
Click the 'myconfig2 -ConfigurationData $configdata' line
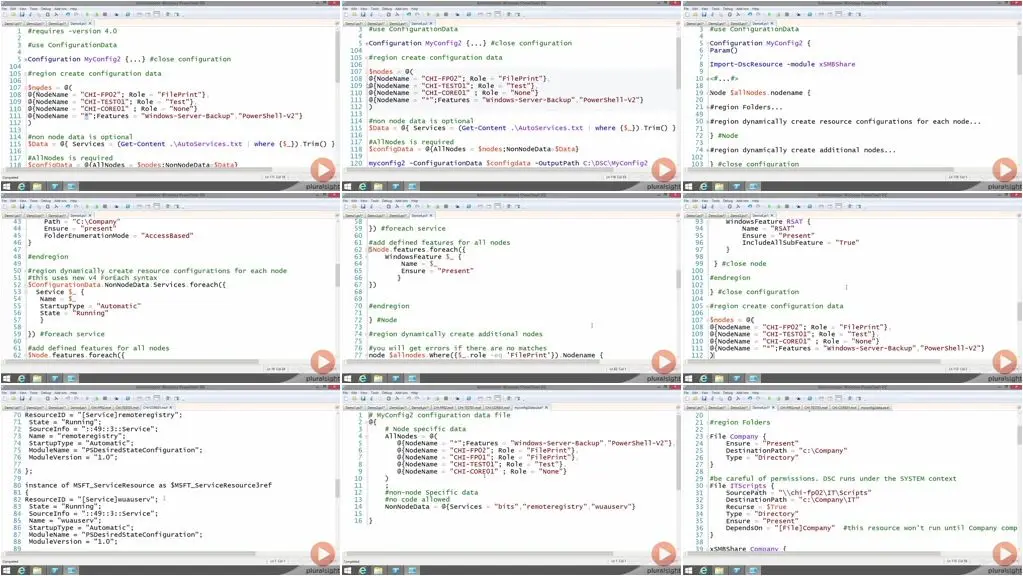[508, 163]
